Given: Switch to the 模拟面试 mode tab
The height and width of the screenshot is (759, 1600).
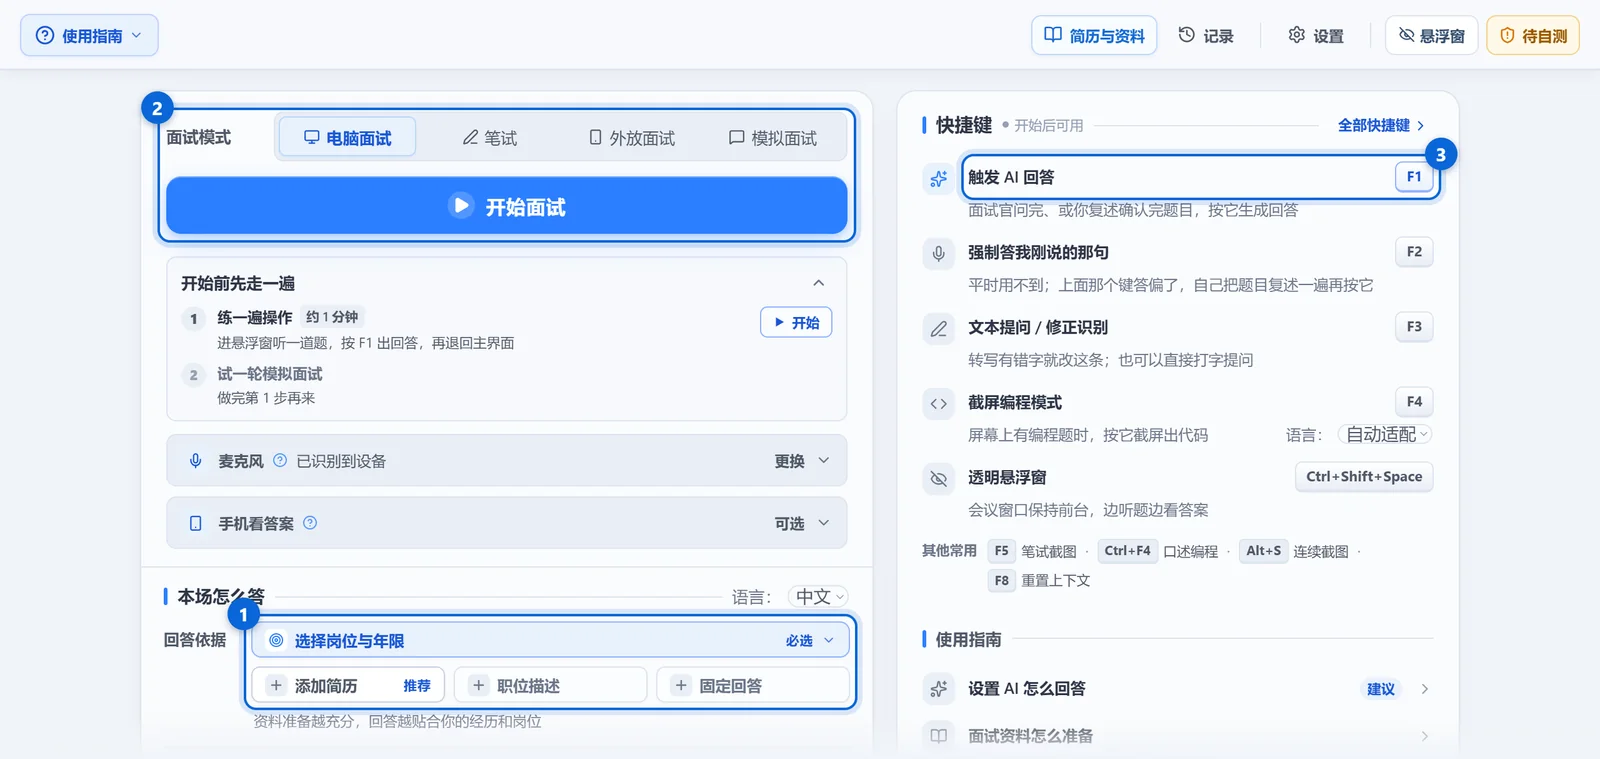Looking at the screenshot, I should pyautogui.click(x=773, y=138).
